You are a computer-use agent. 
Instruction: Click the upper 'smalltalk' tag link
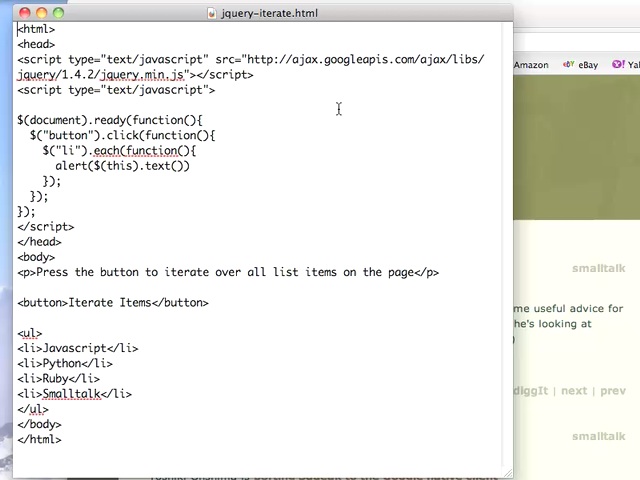coord(598,268)
